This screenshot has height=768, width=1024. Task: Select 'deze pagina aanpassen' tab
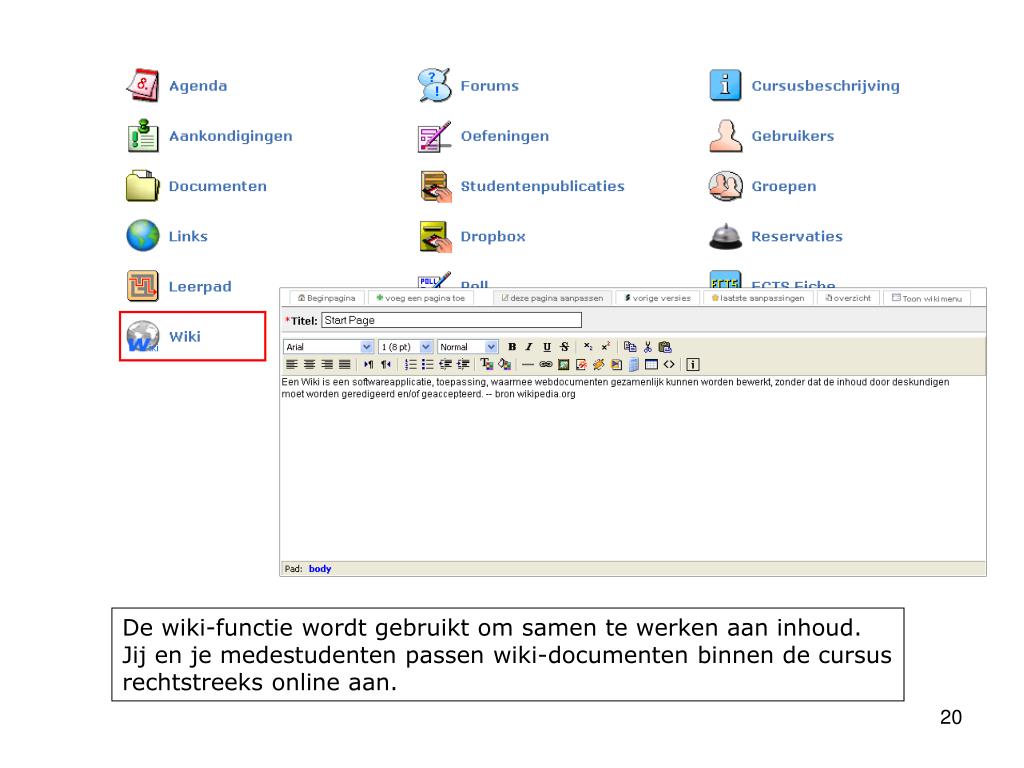[x=552, y=298]
